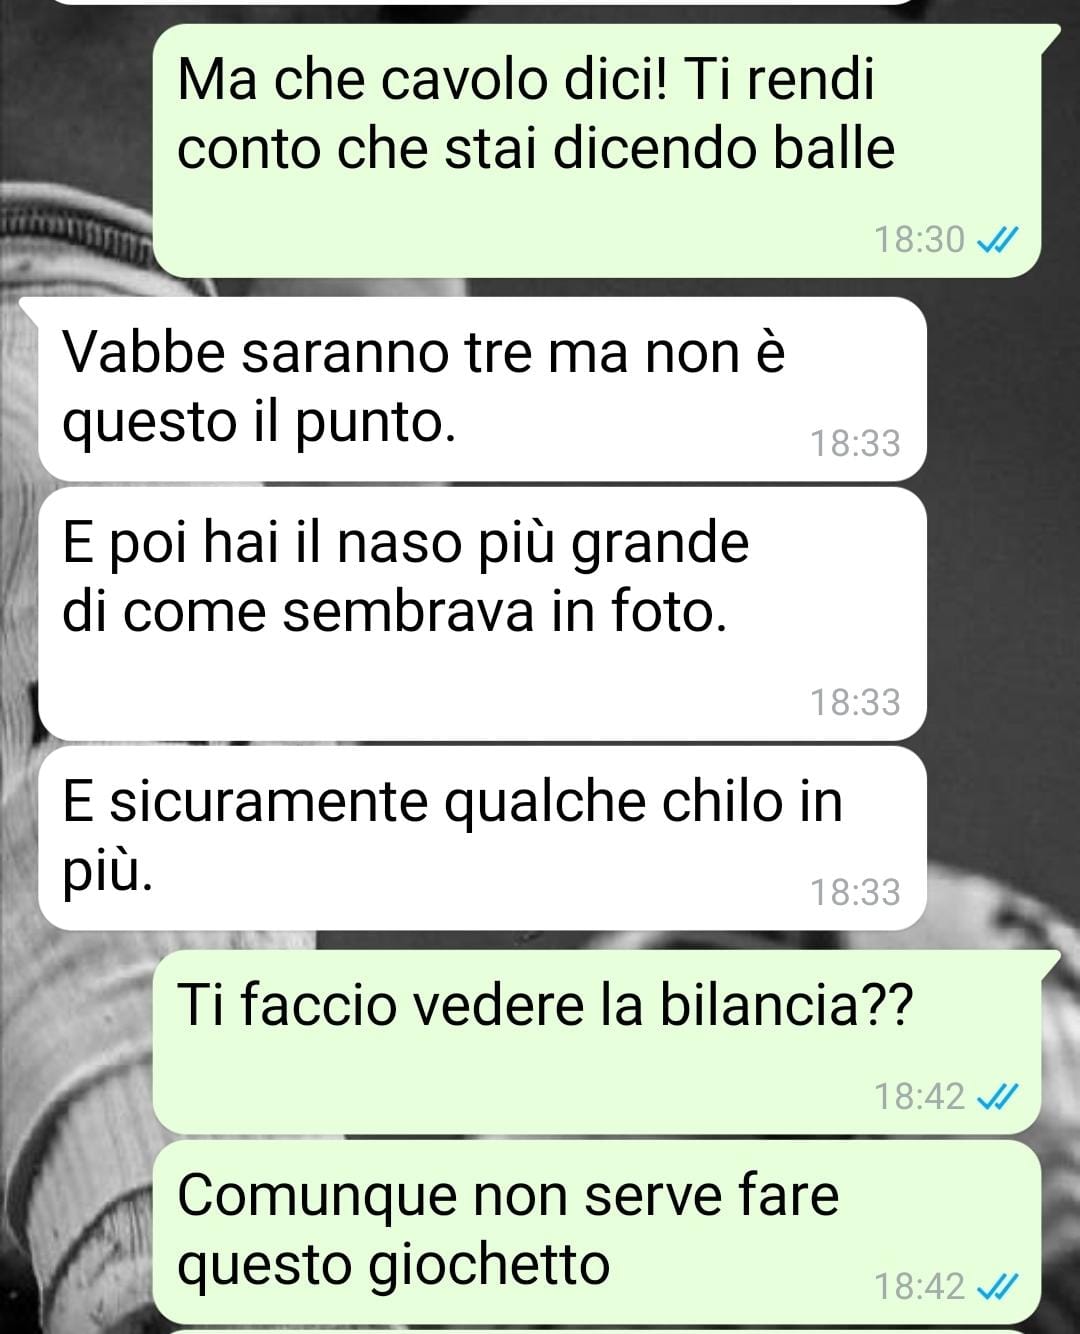Tap the timestamp under 'questo il punto.'
Image resolution: width=1080 pixels, height=1334 pixels.
(x=855, y=443)
